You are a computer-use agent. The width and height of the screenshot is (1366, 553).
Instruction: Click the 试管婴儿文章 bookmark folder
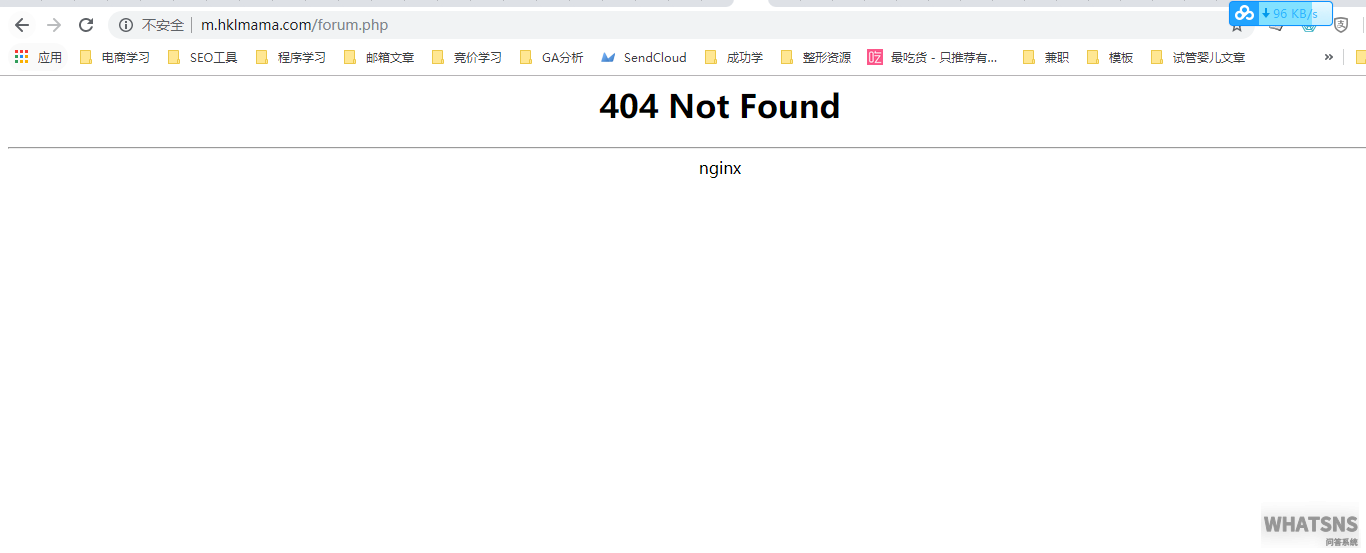pyautogui.click(x=1198, y=58)
